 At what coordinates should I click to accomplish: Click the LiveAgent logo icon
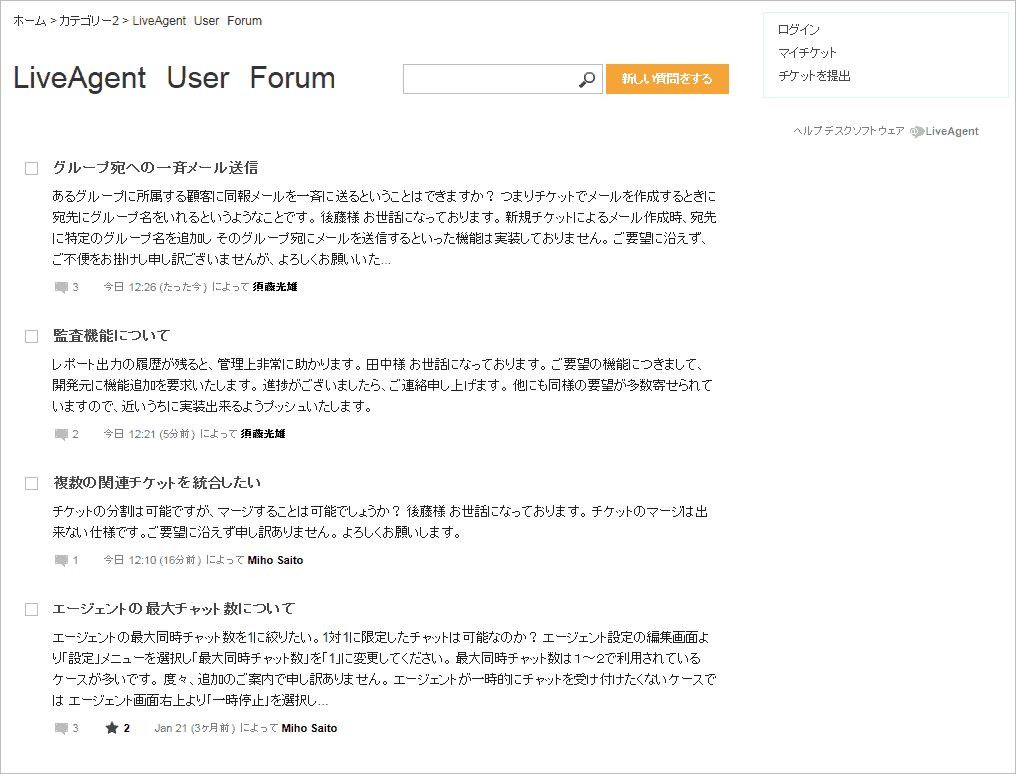point(916,131)
